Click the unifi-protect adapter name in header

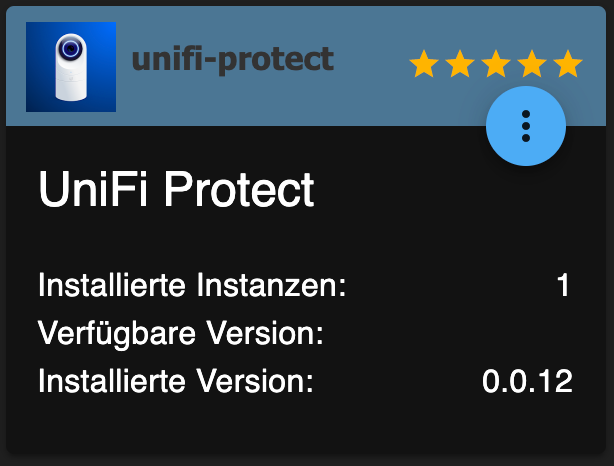pyautogui.click(x=233, y=60)
